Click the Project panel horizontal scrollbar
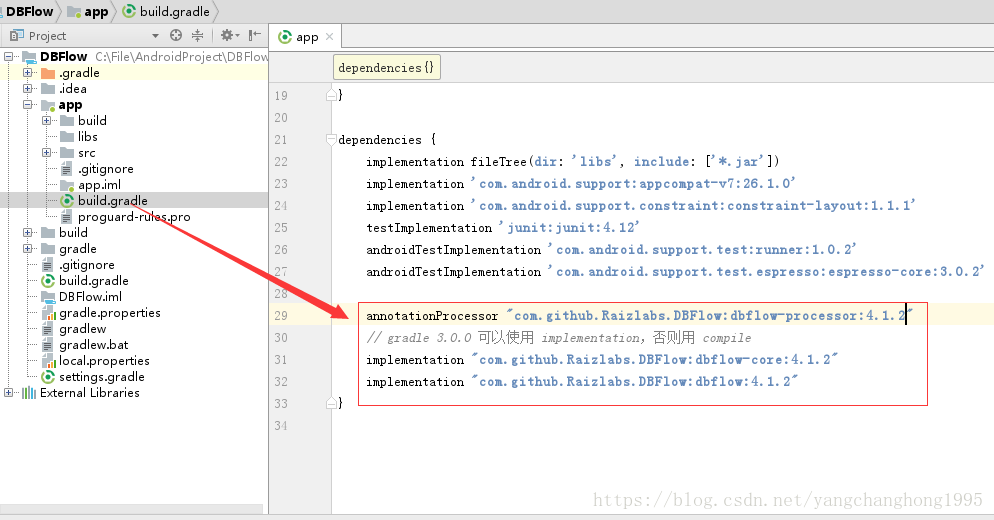This screenshot has height=520, width=994. pos(131,509)
